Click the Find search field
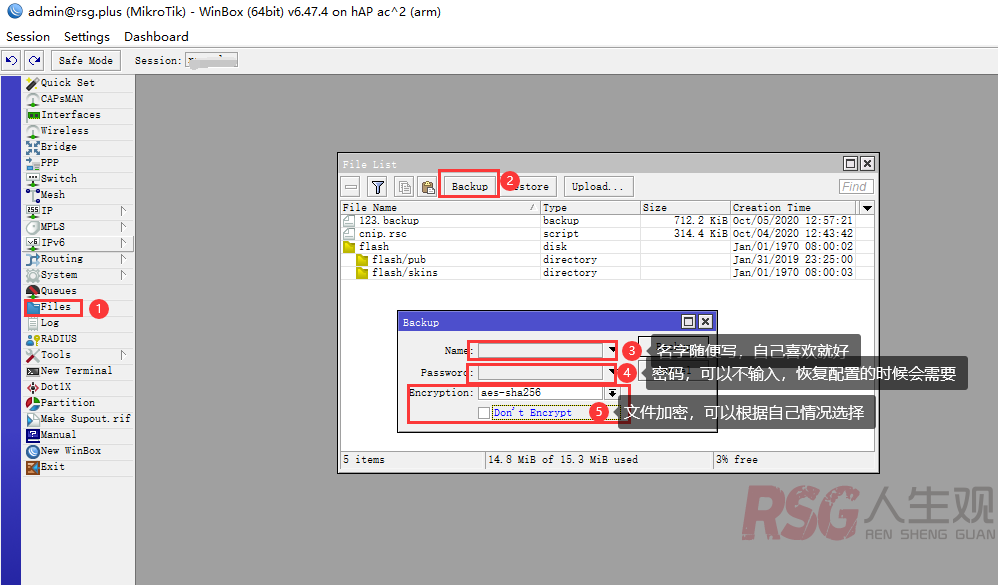 (856, 187)
